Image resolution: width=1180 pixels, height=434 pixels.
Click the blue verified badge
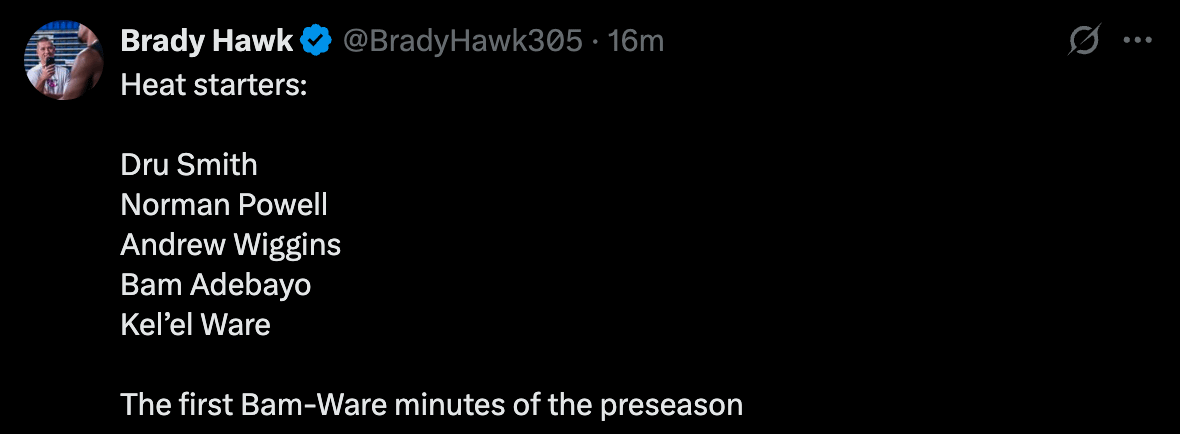coord(317,41)
